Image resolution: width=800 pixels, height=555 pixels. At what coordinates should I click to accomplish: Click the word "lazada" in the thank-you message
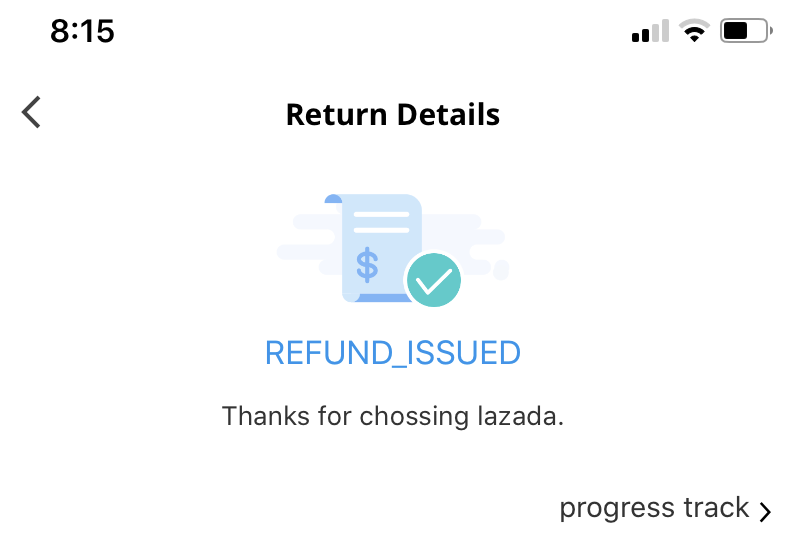(518, 415)
